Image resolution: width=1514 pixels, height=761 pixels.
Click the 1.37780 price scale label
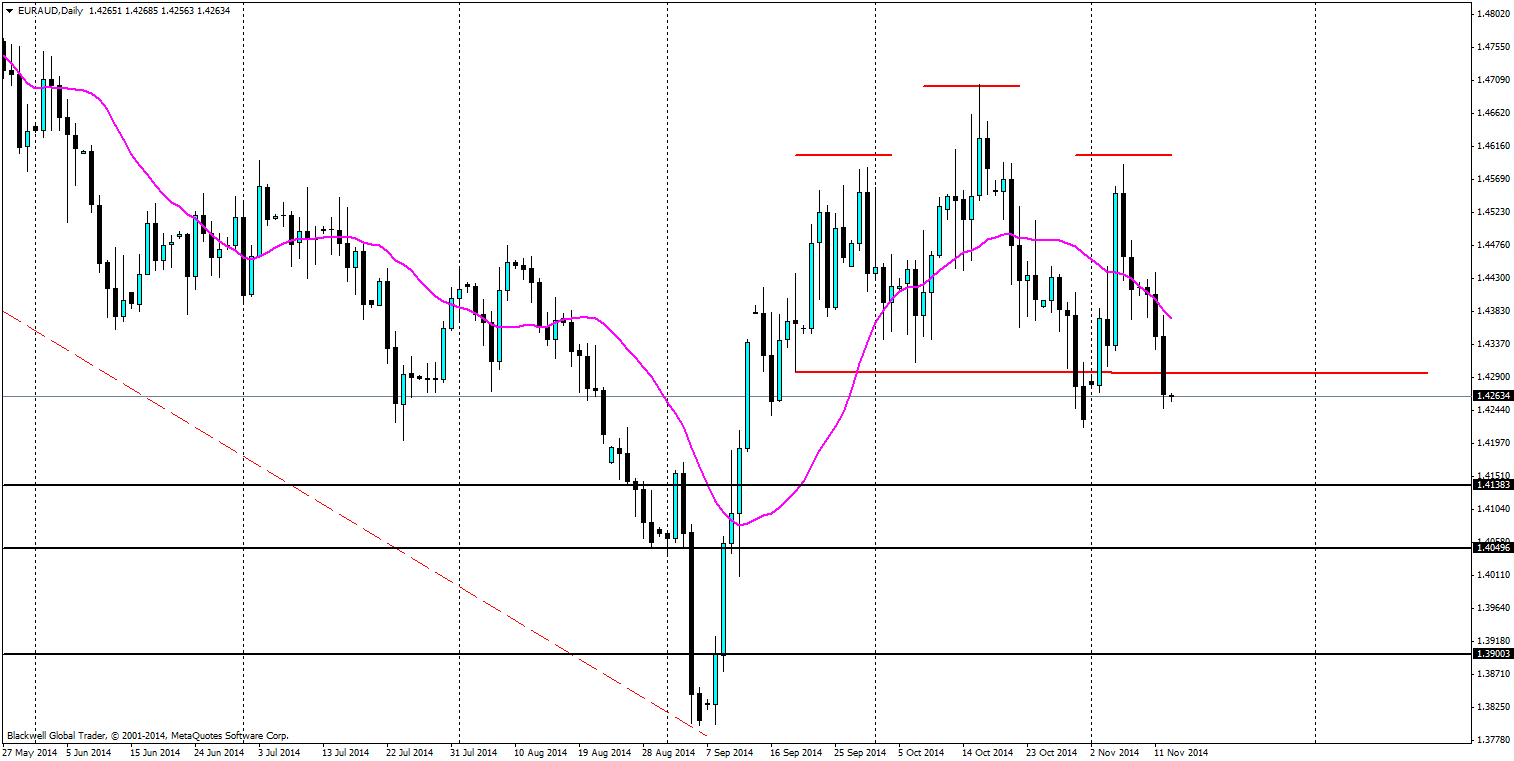[x=1492, y=740]
